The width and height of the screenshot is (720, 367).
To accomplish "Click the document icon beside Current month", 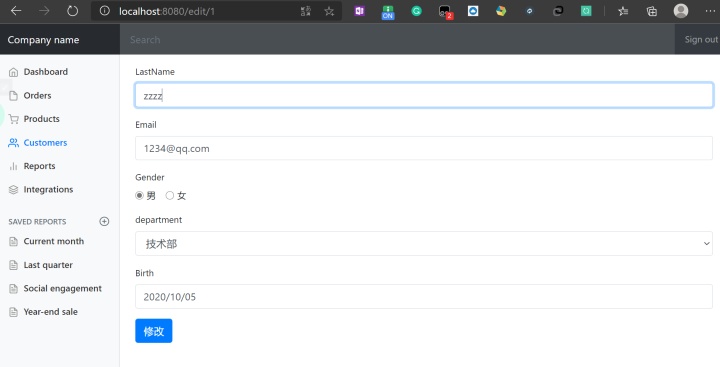I will [14, 242].
